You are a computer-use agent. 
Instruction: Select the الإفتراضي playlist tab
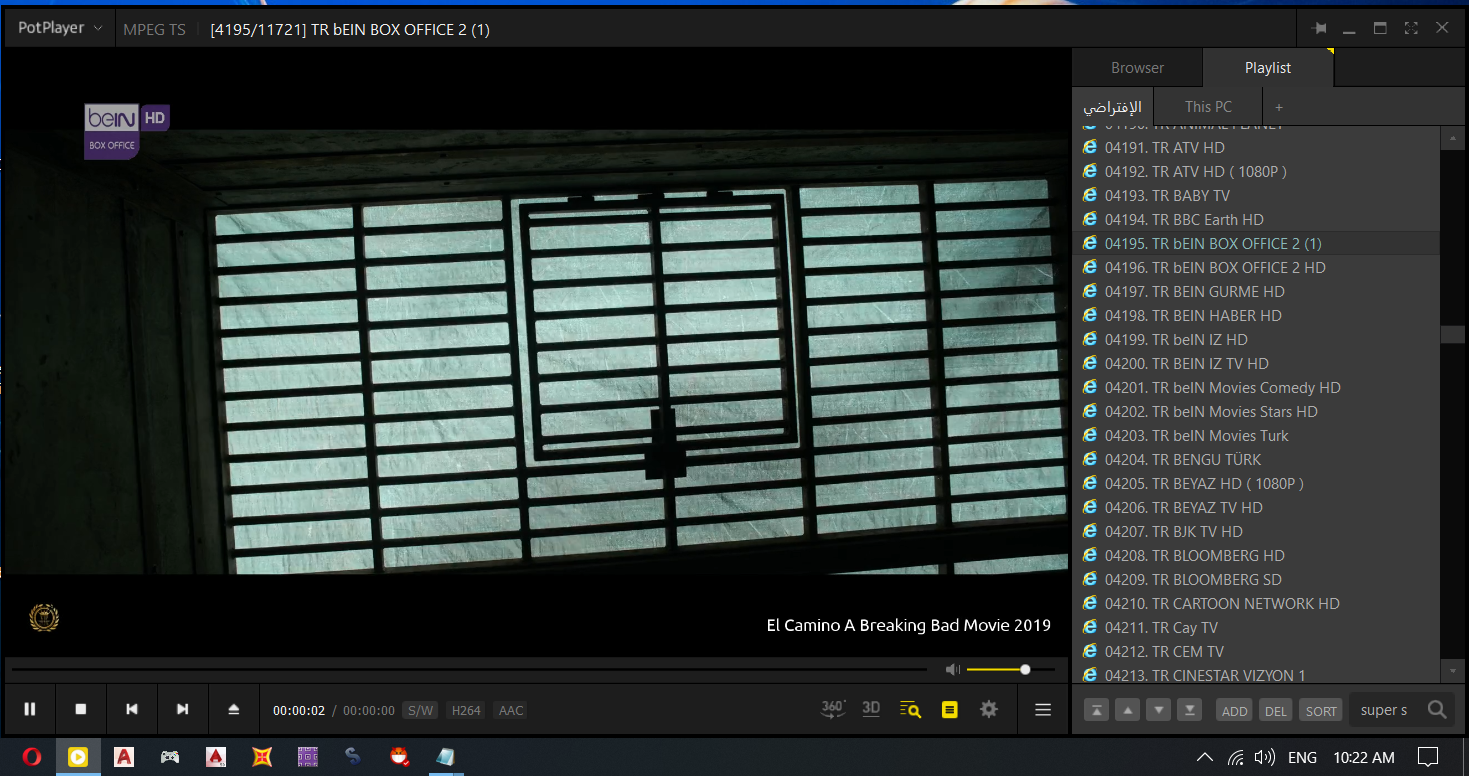click(1113, 106)
